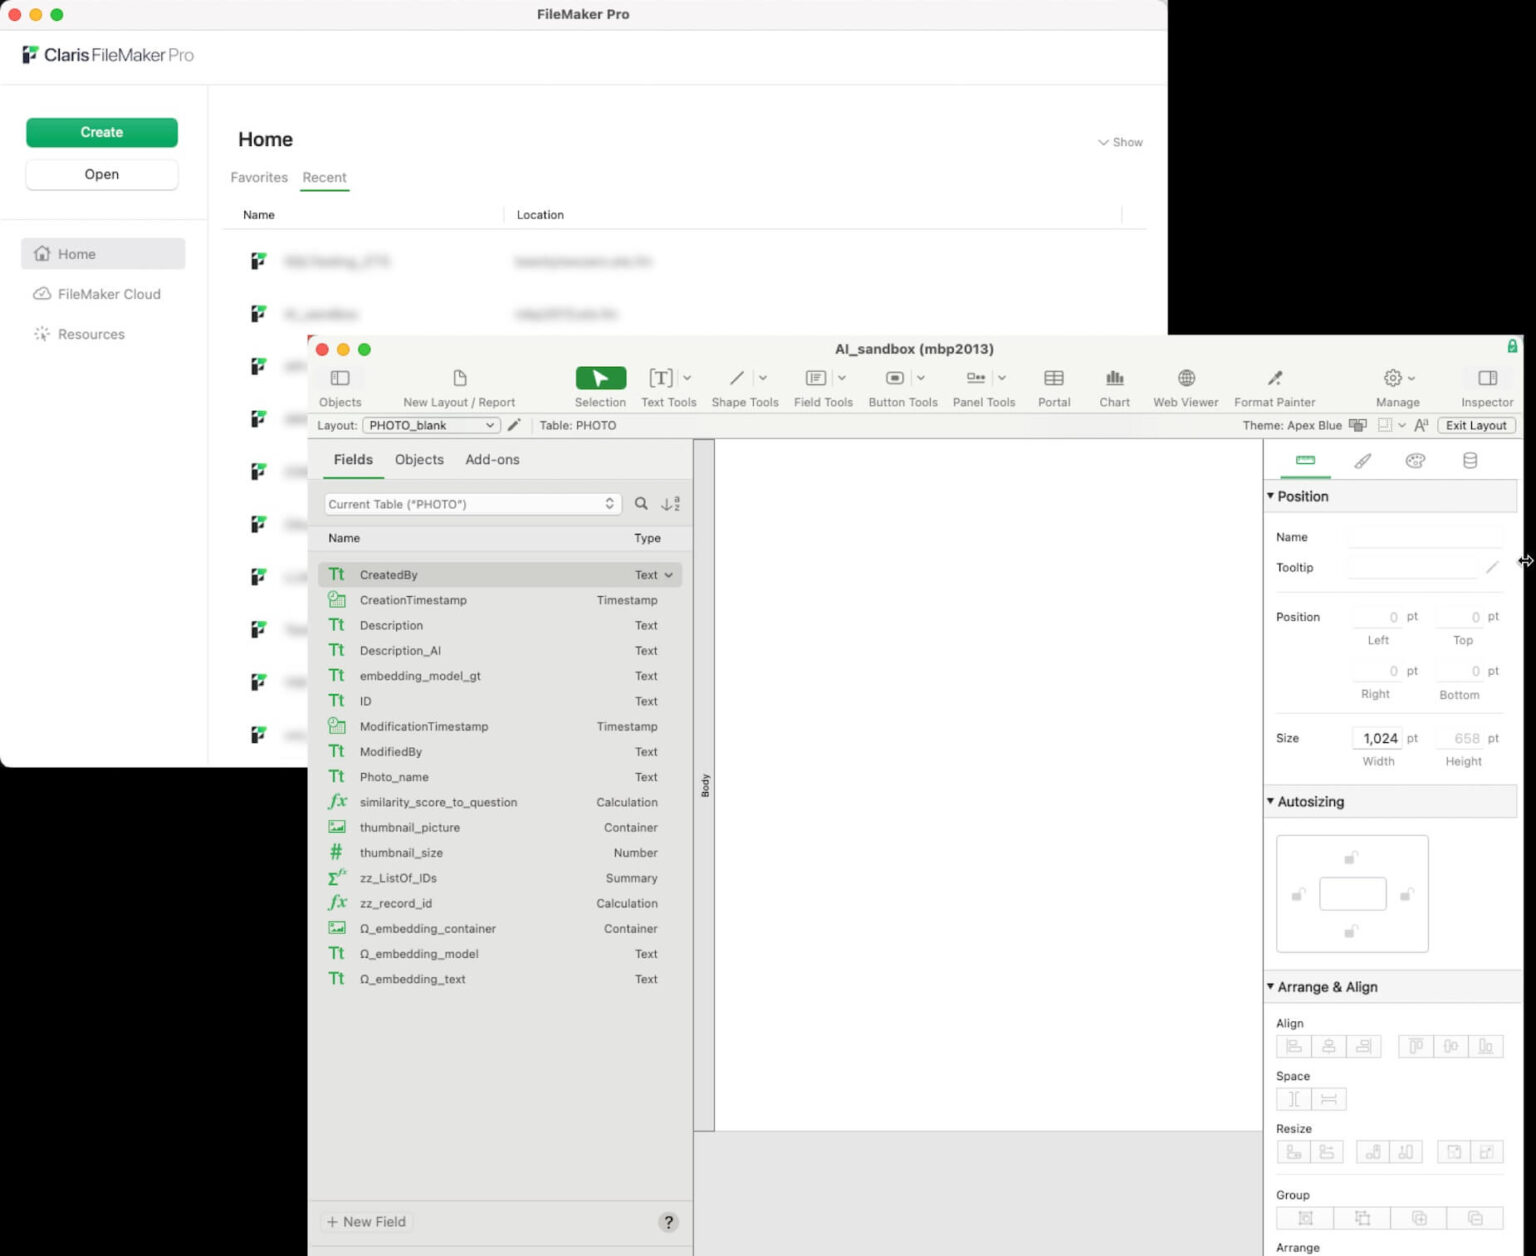Click the Exit Layout button

click(x=1476, y=425)
